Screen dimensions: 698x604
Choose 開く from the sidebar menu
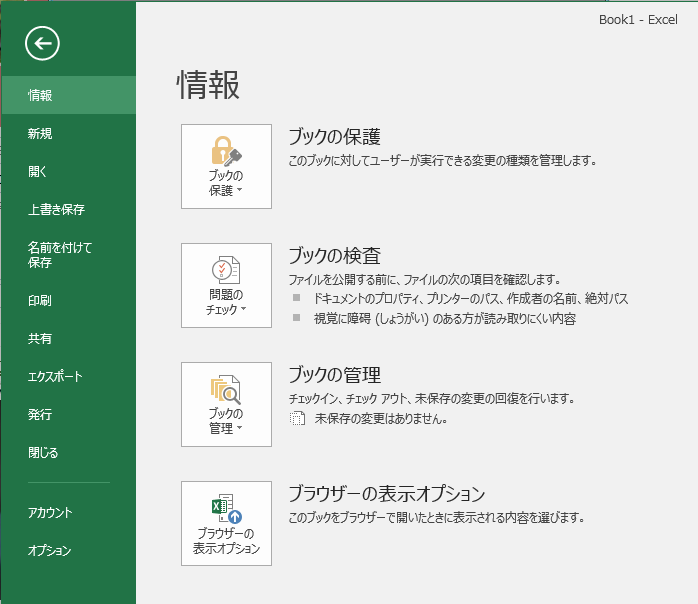[69, 171]
